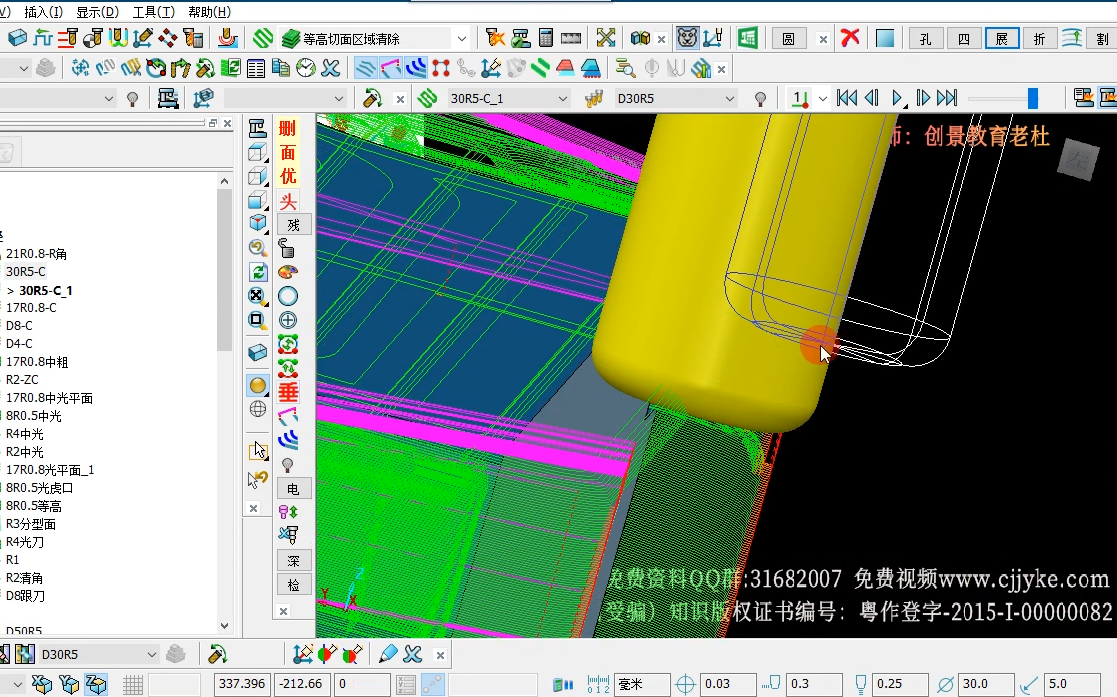
Task: Click the tool pencil icon in bottom toolbar
Action: click(x=388, y=654)
